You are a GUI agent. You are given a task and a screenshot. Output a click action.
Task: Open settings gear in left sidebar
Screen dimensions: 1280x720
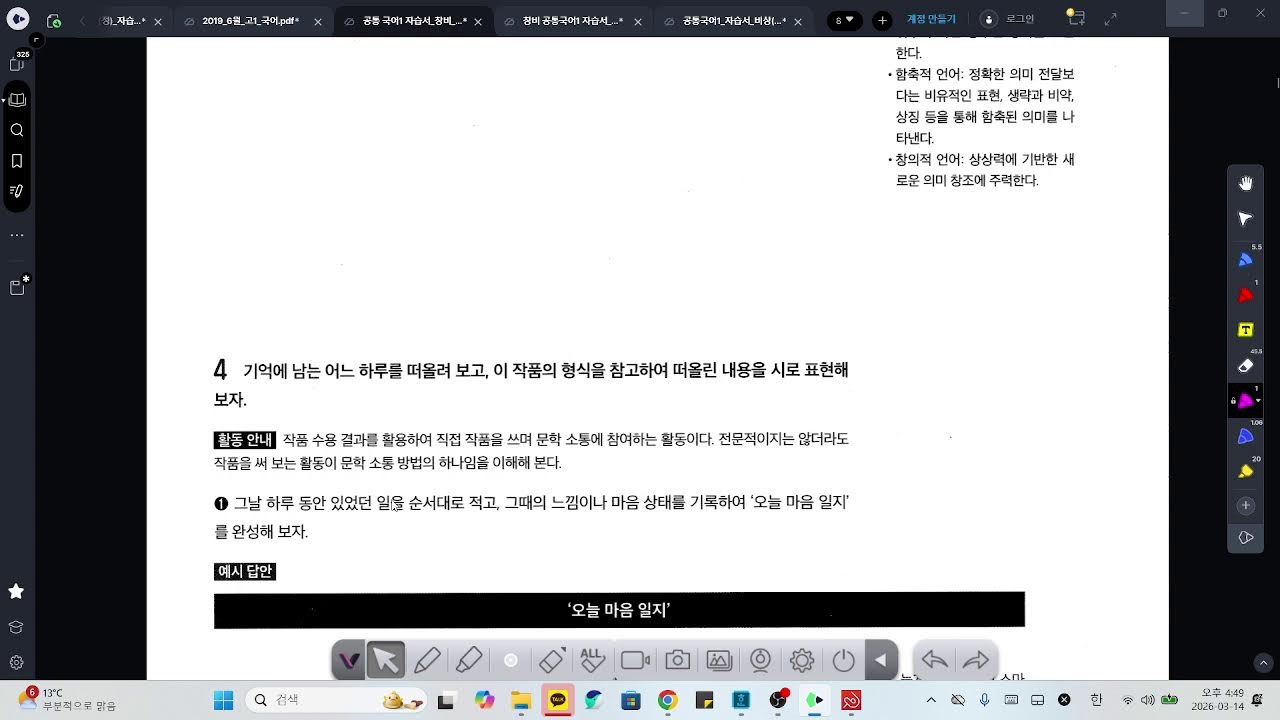(x=16, y=662)
